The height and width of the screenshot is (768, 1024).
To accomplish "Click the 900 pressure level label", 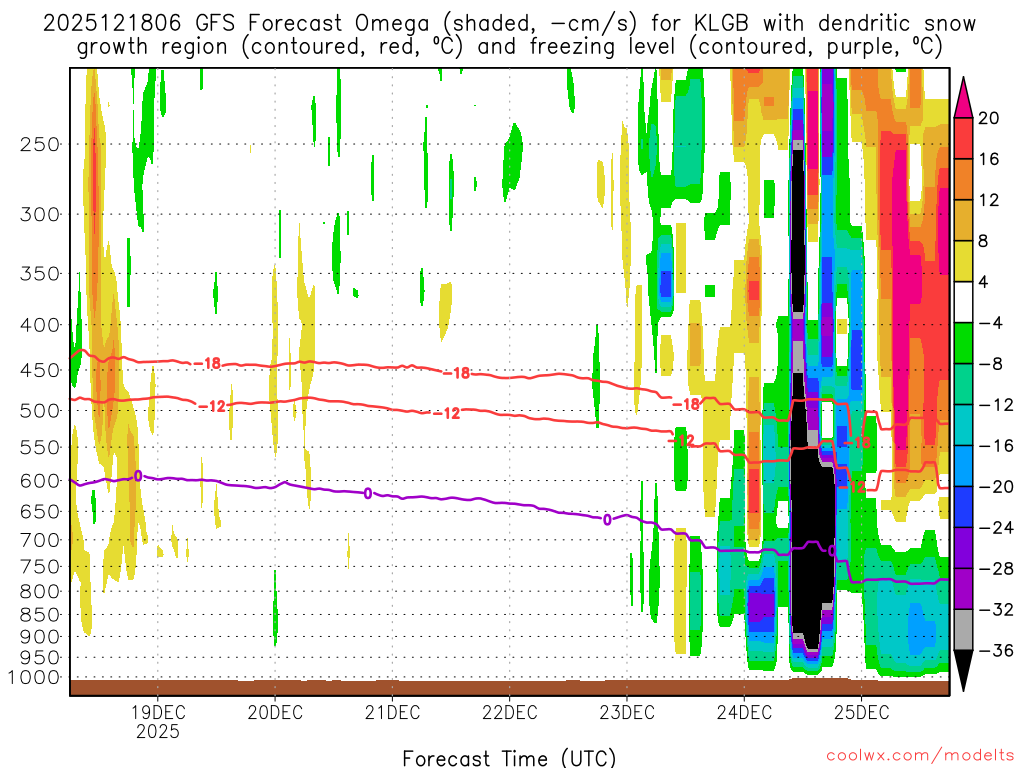I will (x=40, y=637).
